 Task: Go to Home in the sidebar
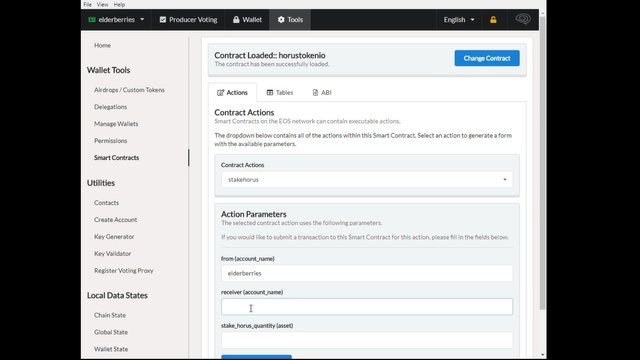point(102,45)
